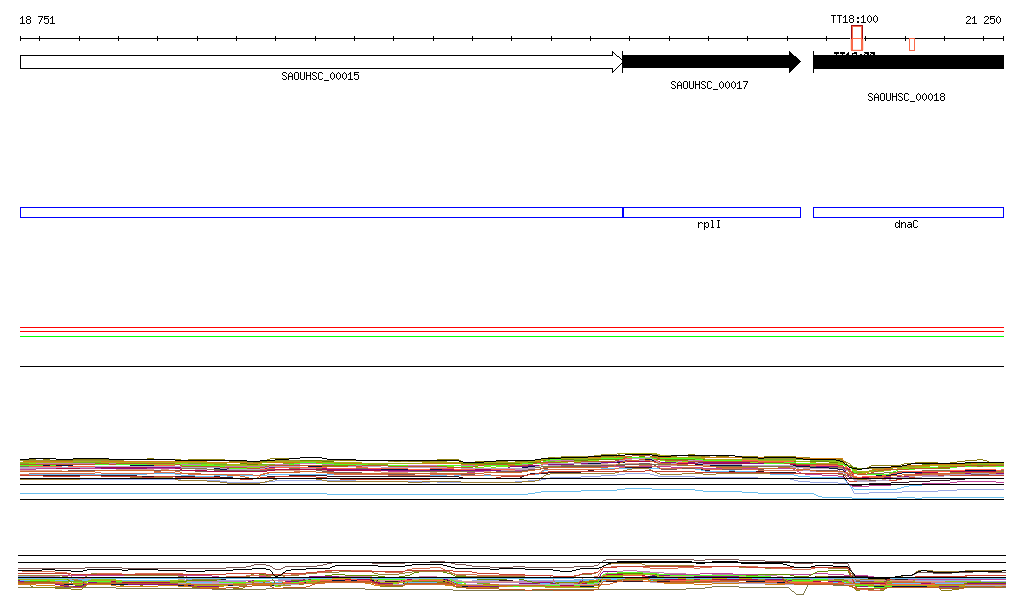Select the blue dnaC annotation box
This screenshot has width=1024, height=611.
click(907, 212)
